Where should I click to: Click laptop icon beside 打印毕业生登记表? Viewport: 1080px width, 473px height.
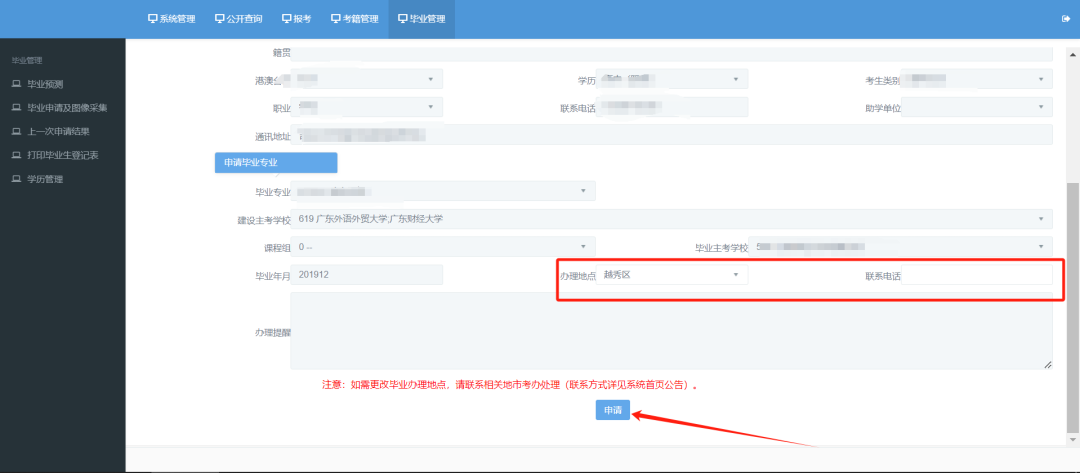coord(17,156)
